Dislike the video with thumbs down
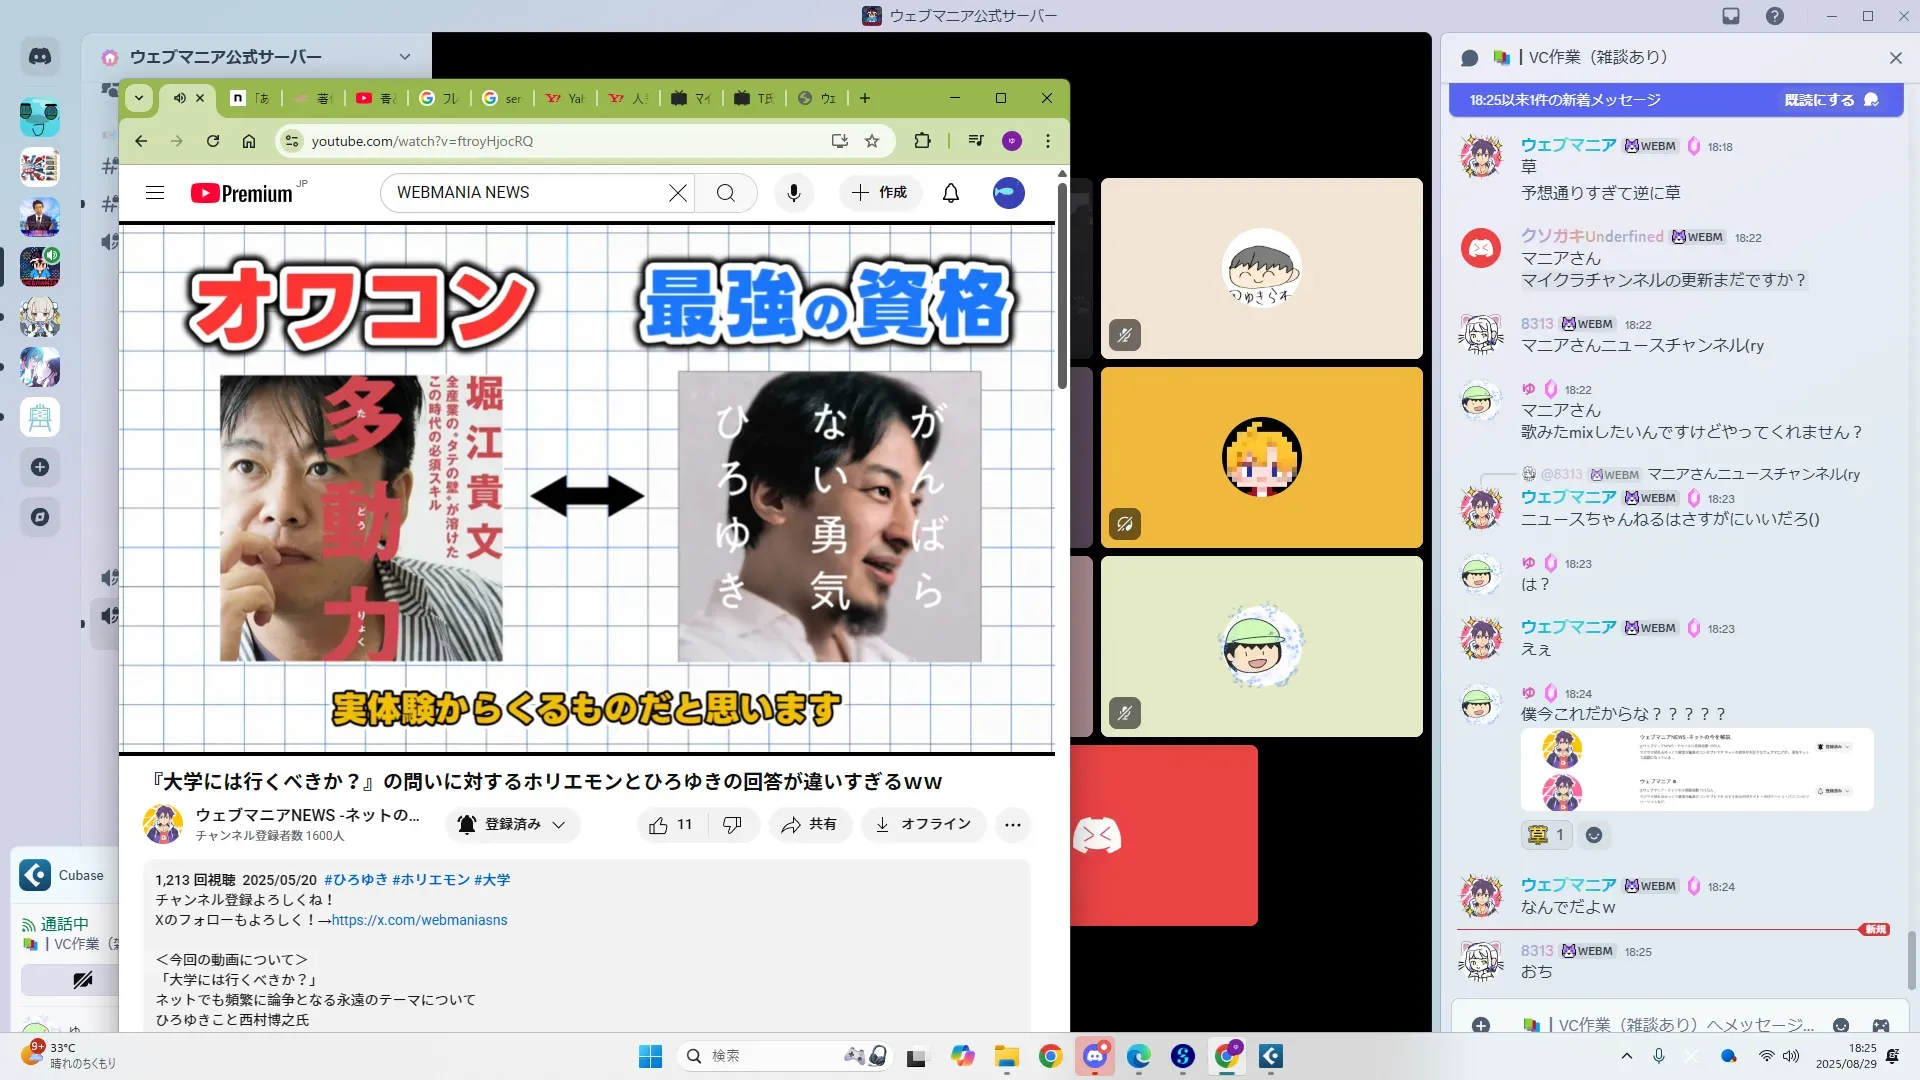 point(733,825)
